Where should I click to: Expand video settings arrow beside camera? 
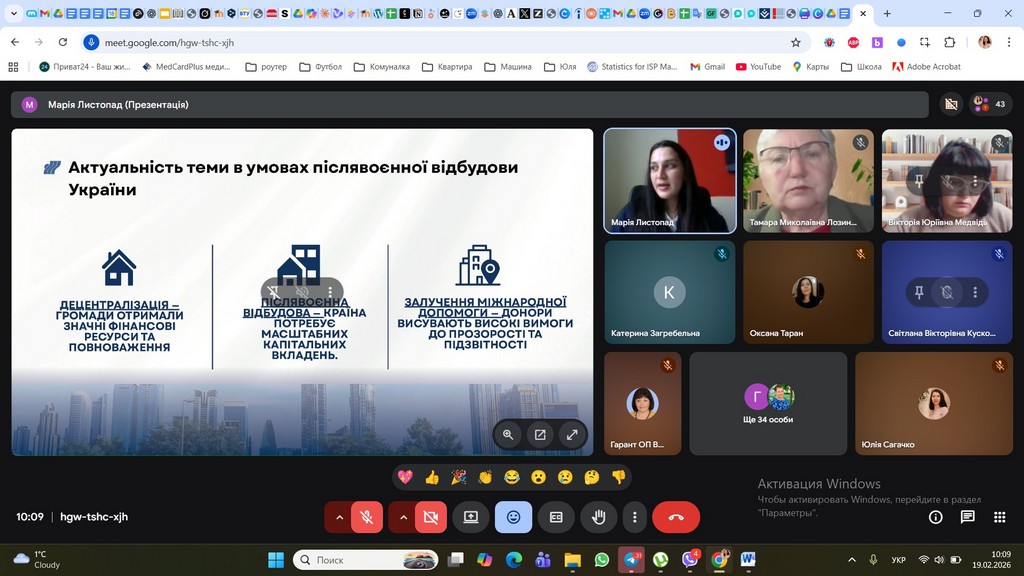point(403,517)
